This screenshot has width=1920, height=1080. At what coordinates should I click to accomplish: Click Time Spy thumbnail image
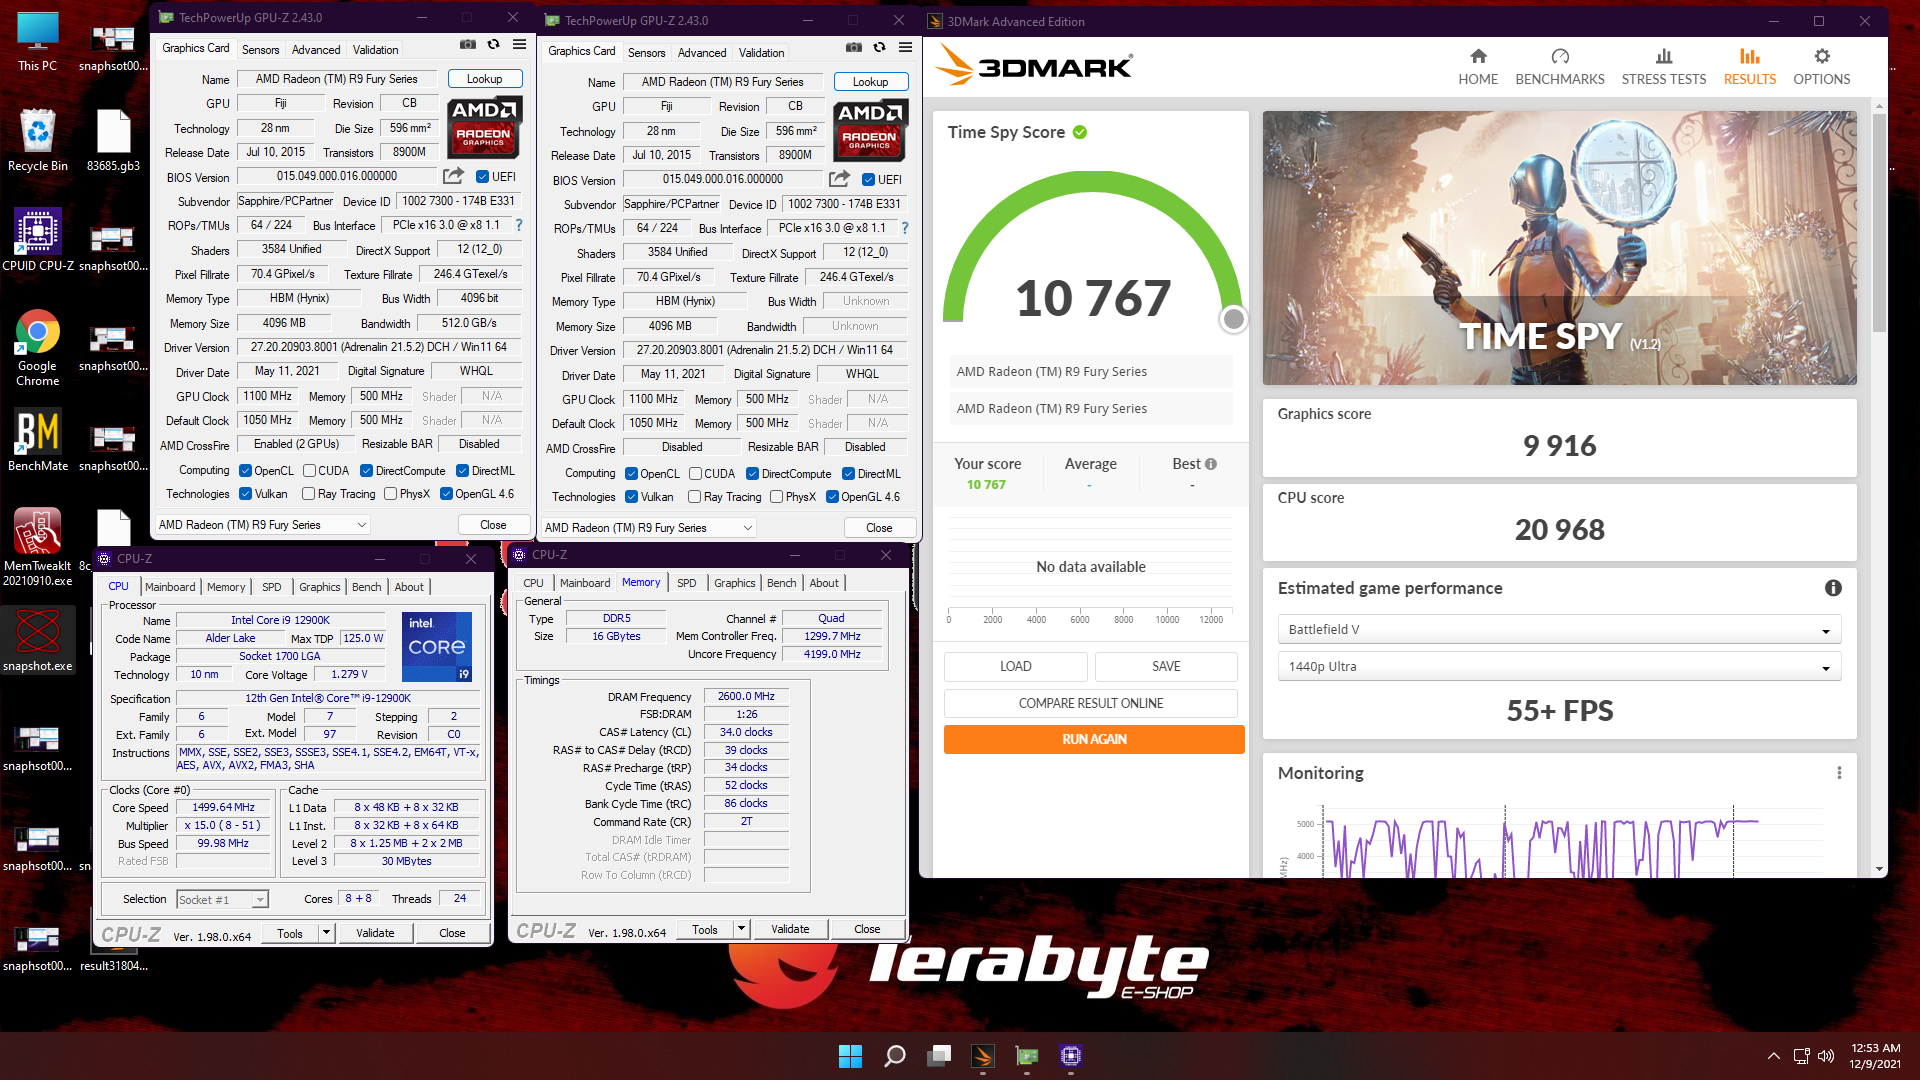point(1559,248)
